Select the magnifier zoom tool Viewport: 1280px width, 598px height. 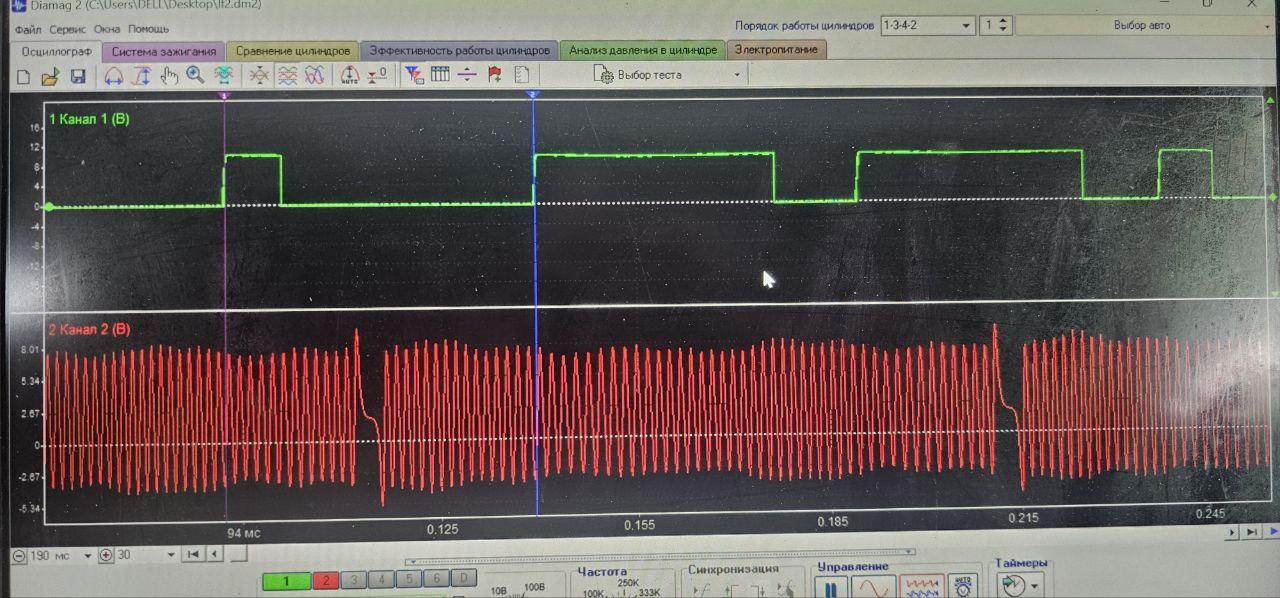click(195, 75)
